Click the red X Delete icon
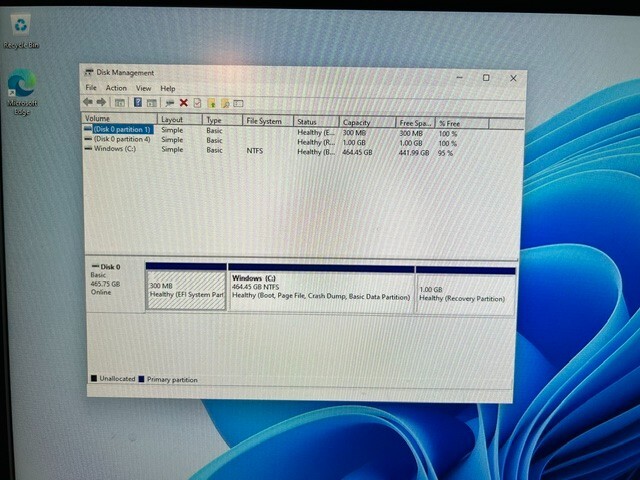The width and height of the screenshot is (640, 480). point(184,102)
